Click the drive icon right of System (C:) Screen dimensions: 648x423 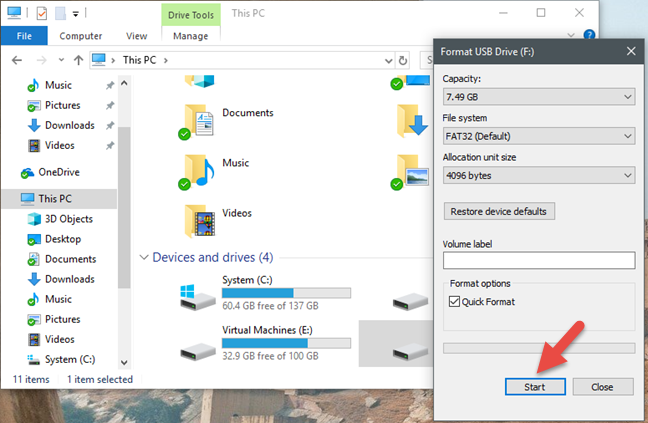click(x=411, y=302)
